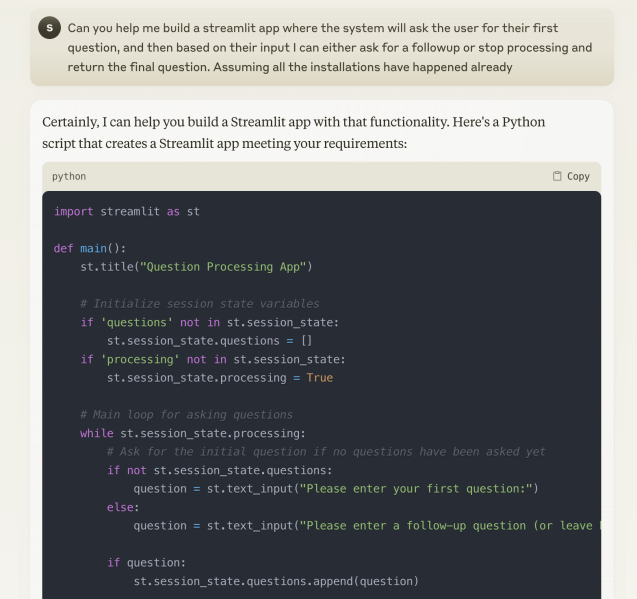Screen dimensions: 637x599
Task: Click the else: keyword in the code
Action: [x=123, y=508]
